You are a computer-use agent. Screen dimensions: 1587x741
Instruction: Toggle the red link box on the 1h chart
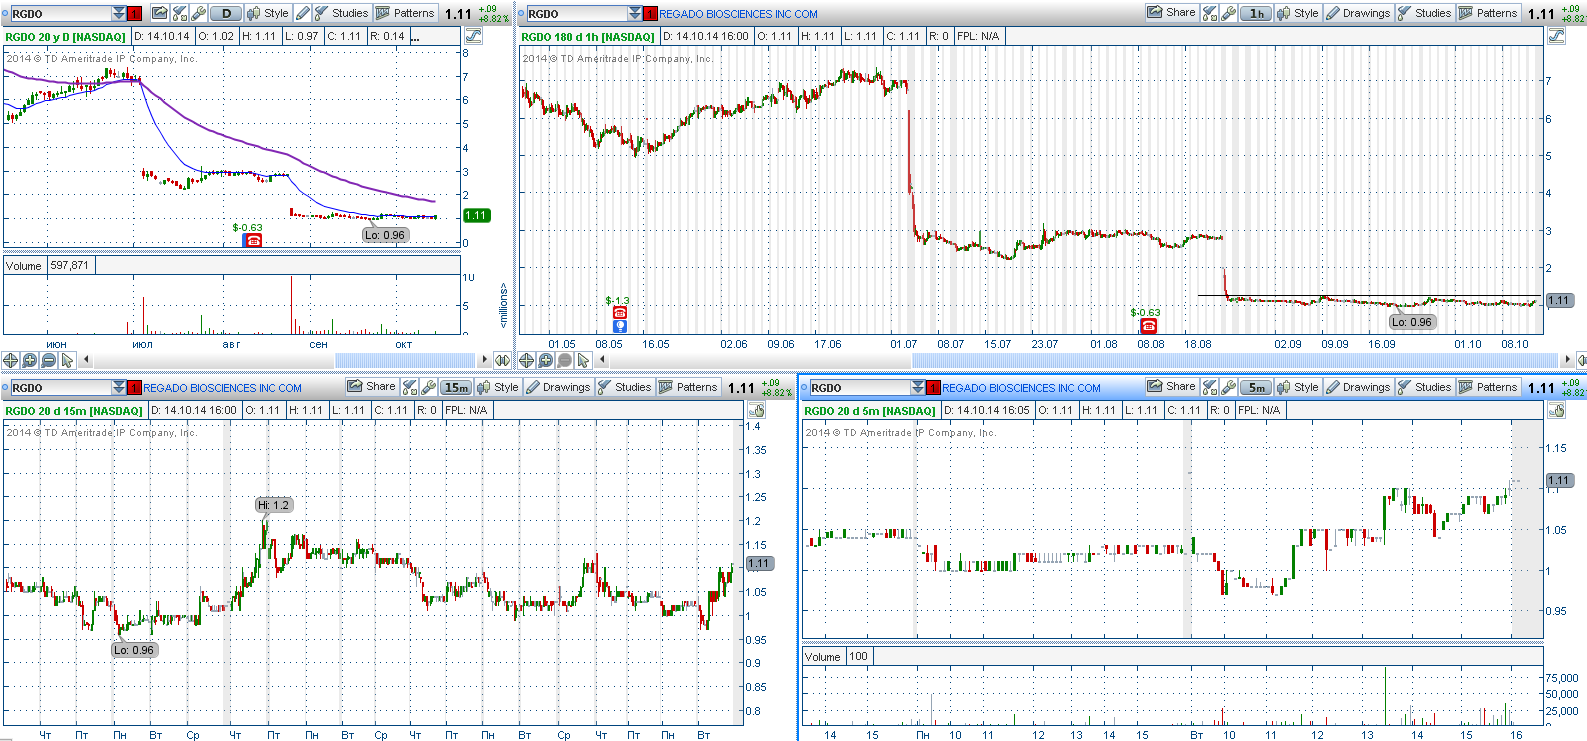(651, 14)
